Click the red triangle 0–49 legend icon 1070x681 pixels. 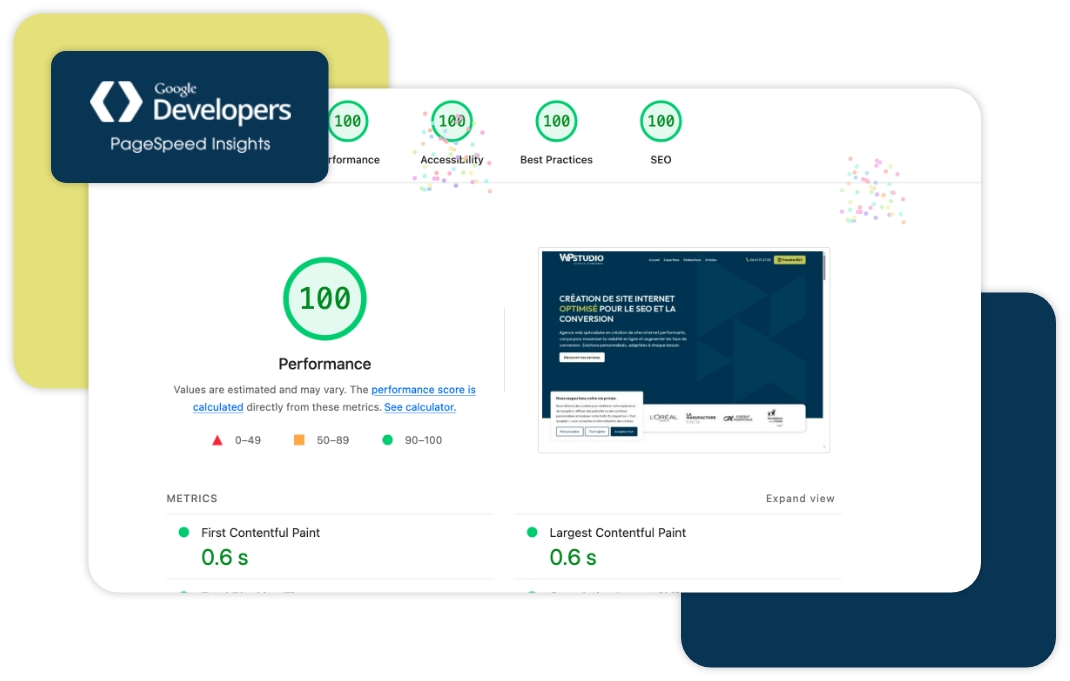tap(217, 440)
